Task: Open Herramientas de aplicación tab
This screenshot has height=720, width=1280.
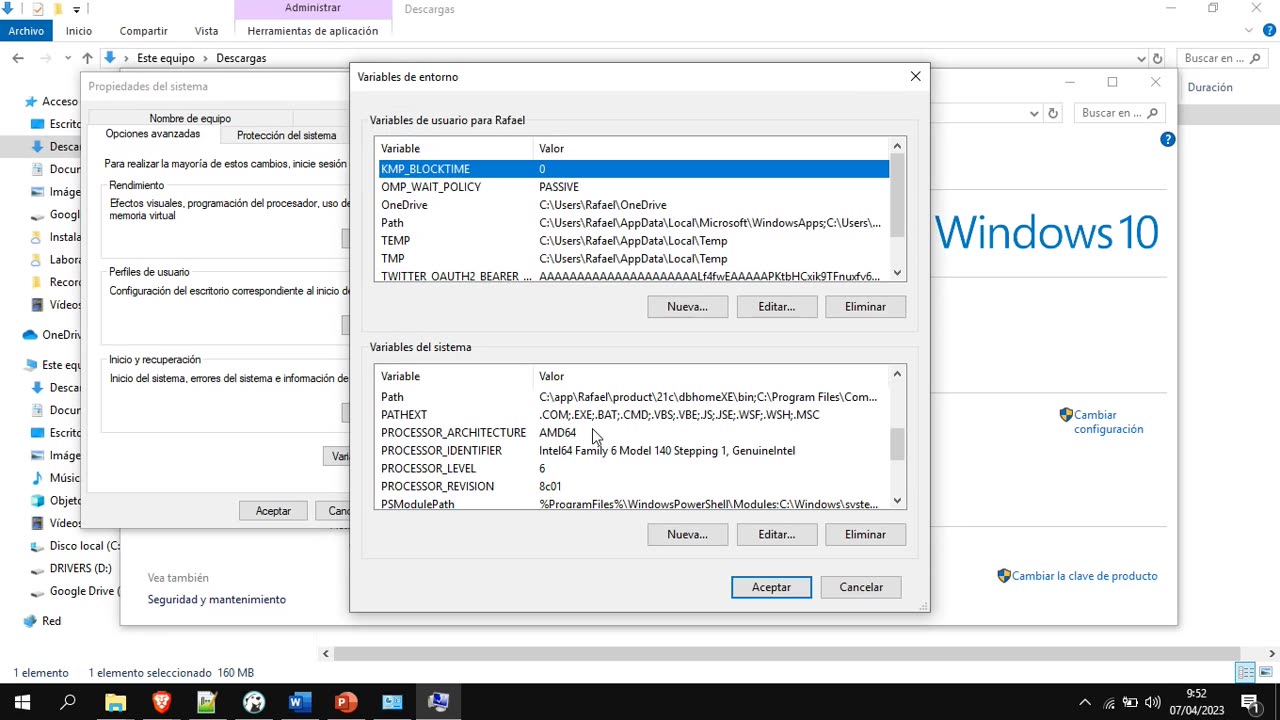Action: click(x=313, y=31)
